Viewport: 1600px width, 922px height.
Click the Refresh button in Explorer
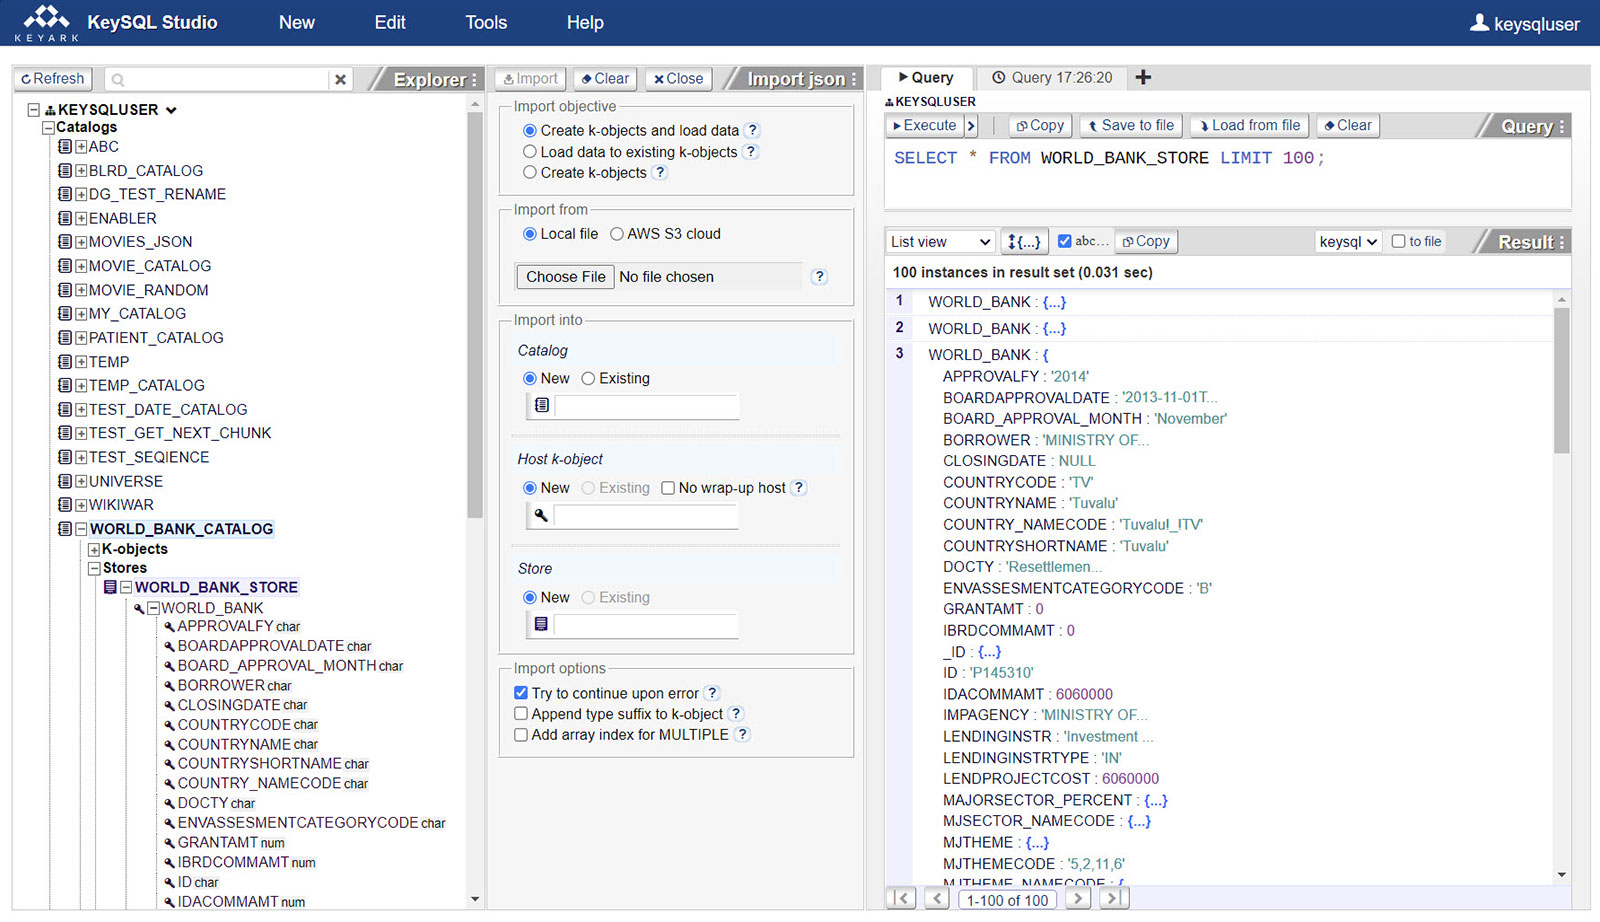pyautogui.click(x=53, y=79)
